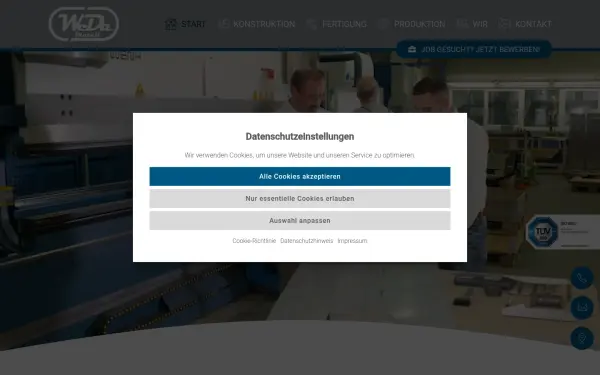Click the TÜV certification badge

pyautogui.click(x=562, y=232)
